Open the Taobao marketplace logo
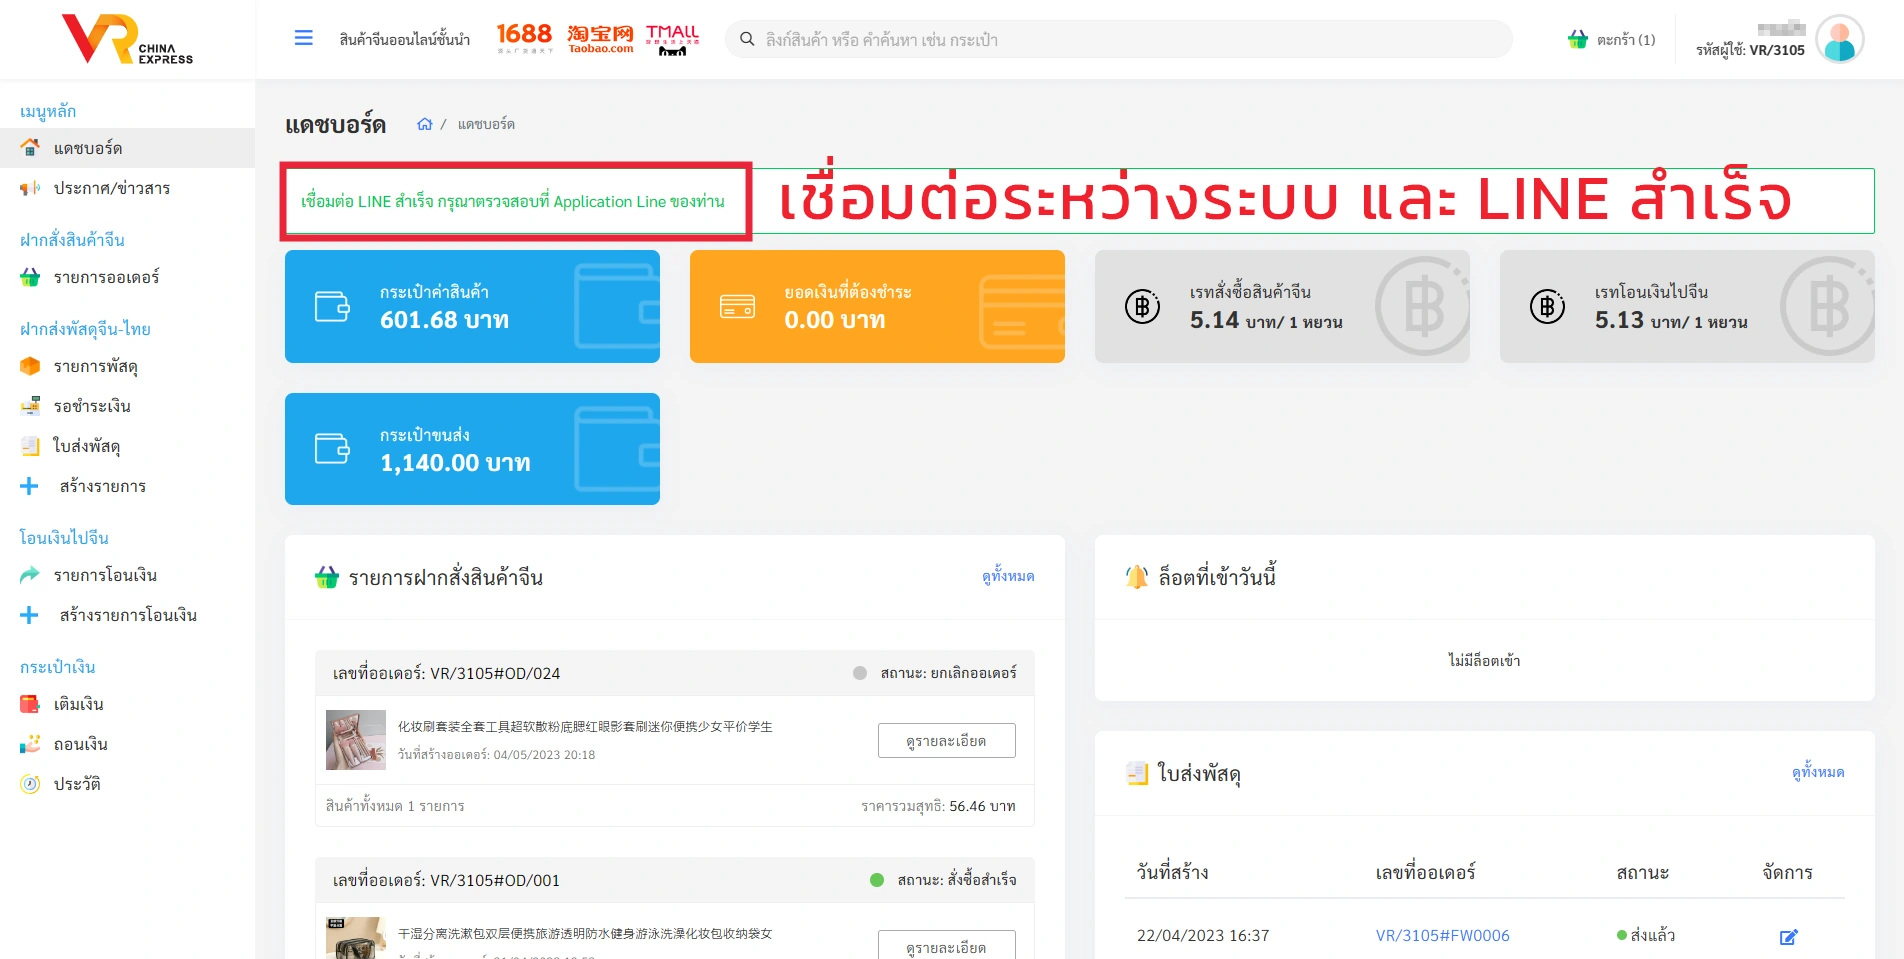This screenshot has width=1904, height=959. click(600, 38)
